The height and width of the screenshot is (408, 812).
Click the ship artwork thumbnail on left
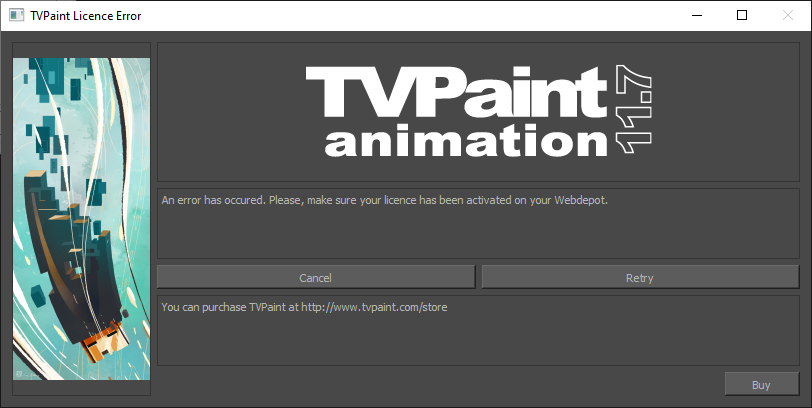click(x=81, y=218)
